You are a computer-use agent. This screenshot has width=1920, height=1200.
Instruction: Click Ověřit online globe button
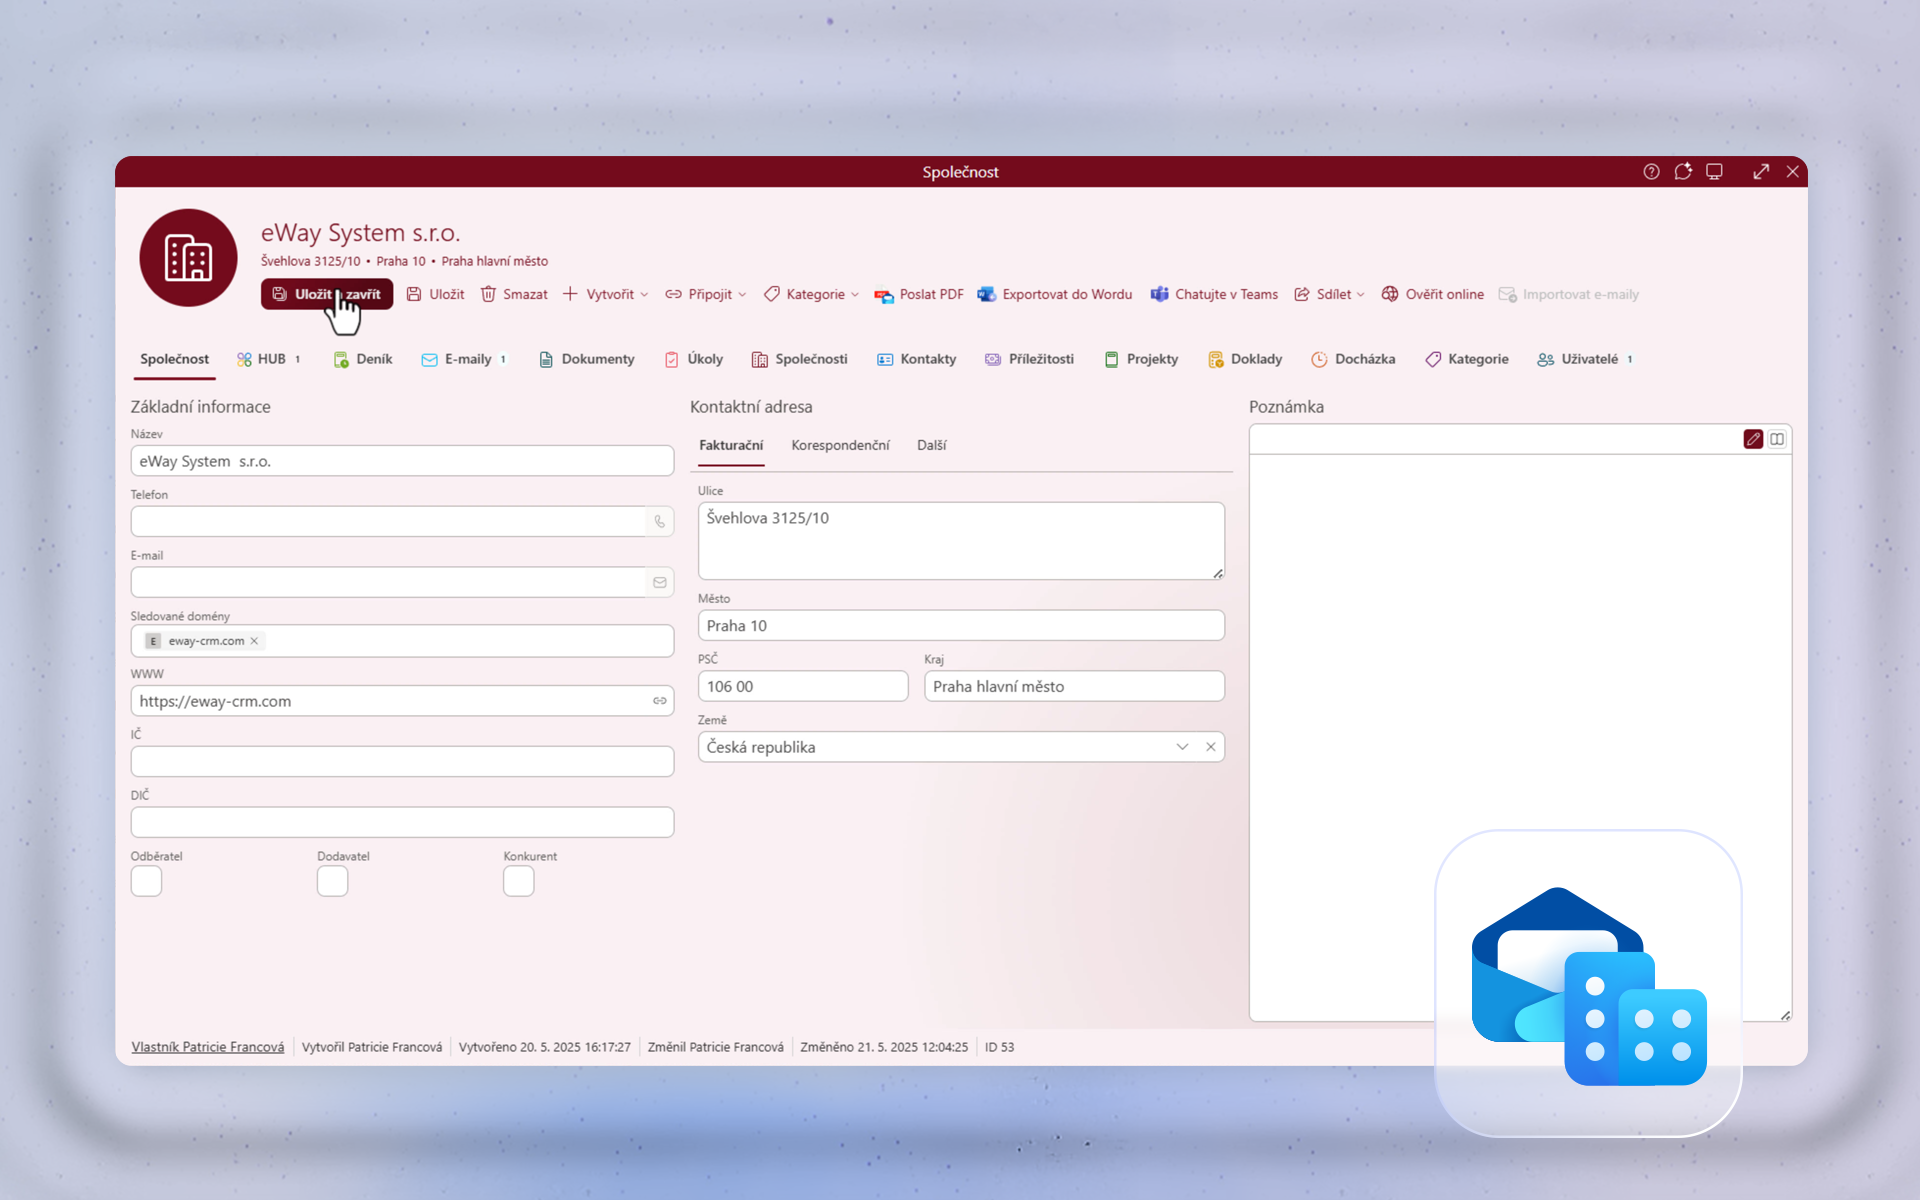point(1433,294)
